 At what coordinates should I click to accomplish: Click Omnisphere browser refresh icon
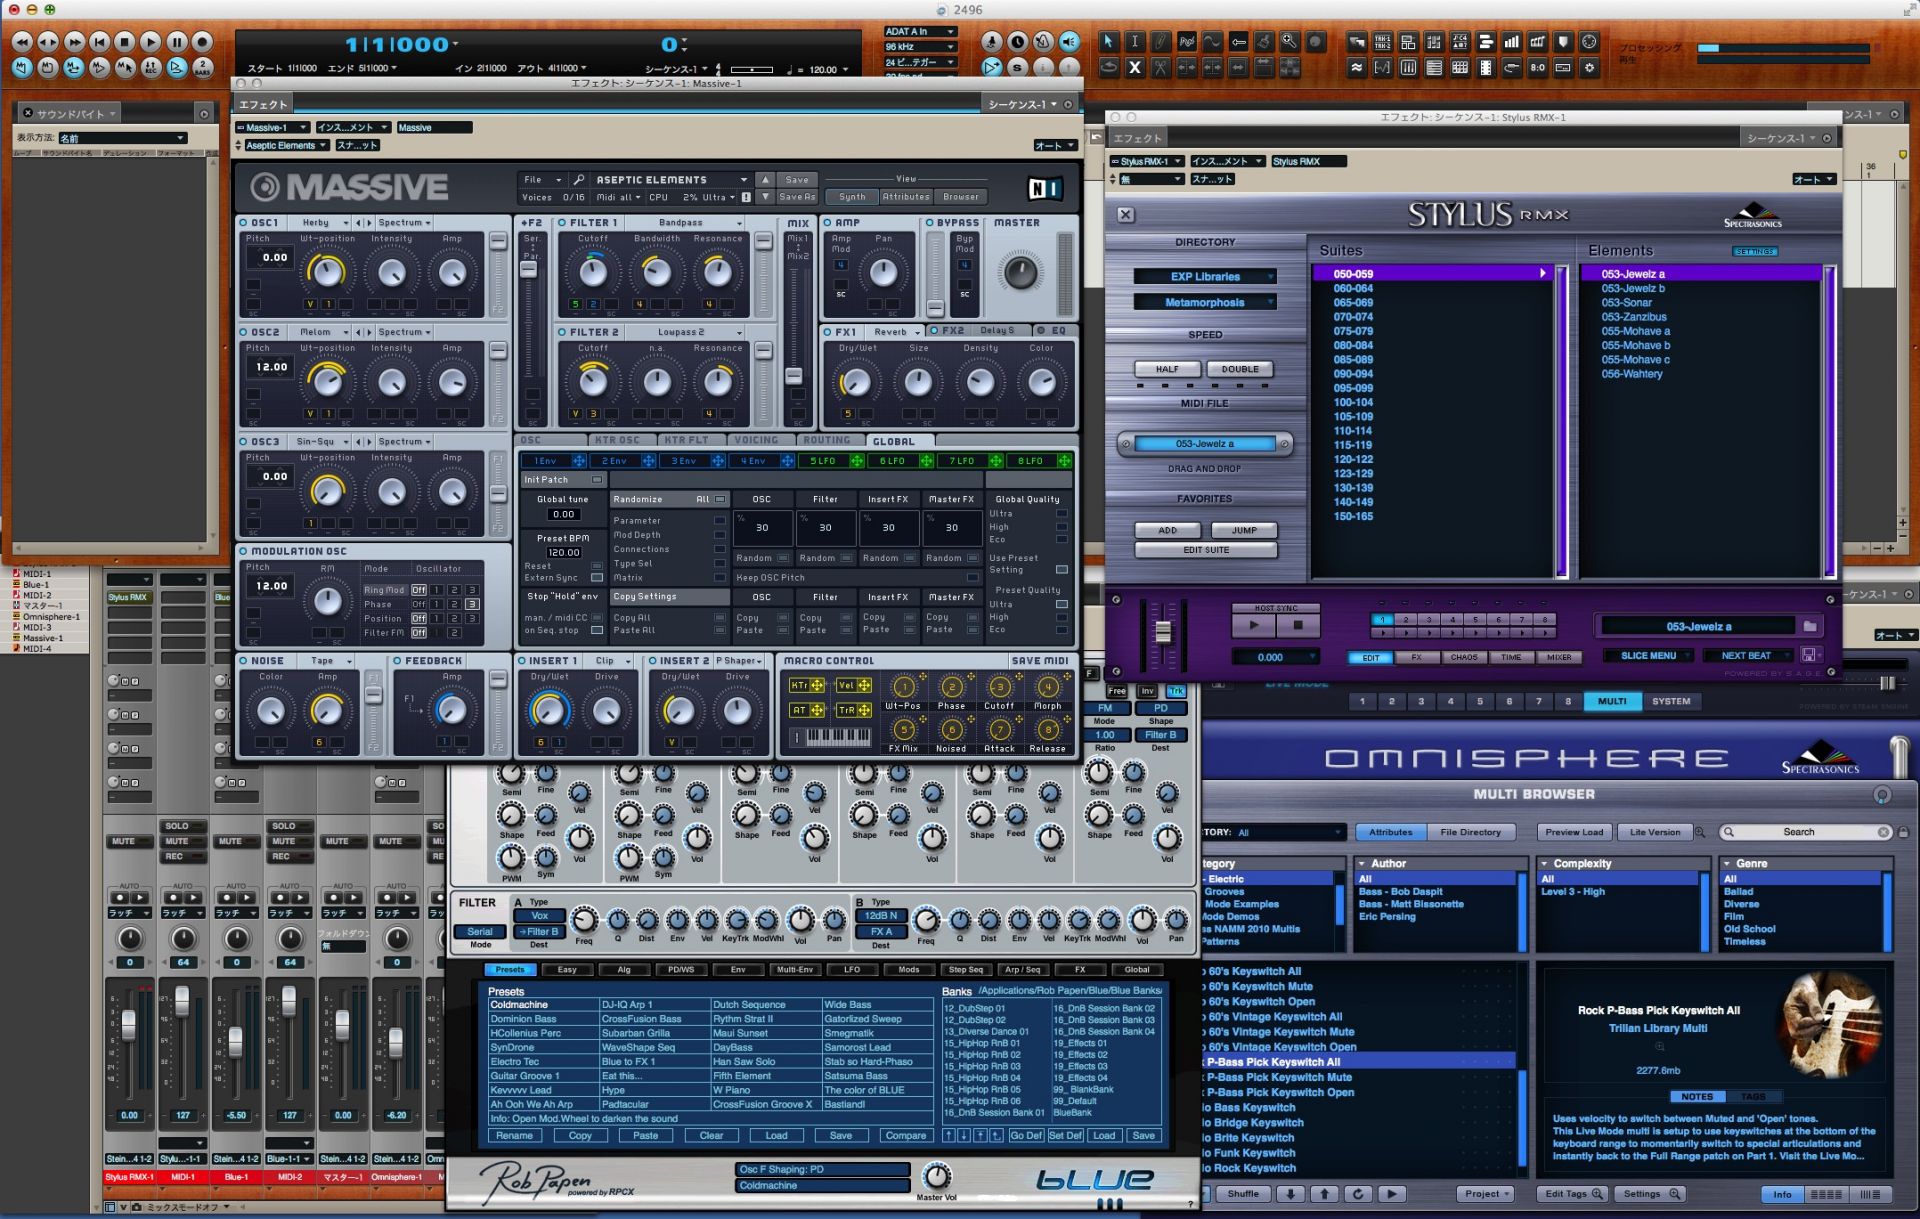pyautogui.click(x=1357, y=1194)
